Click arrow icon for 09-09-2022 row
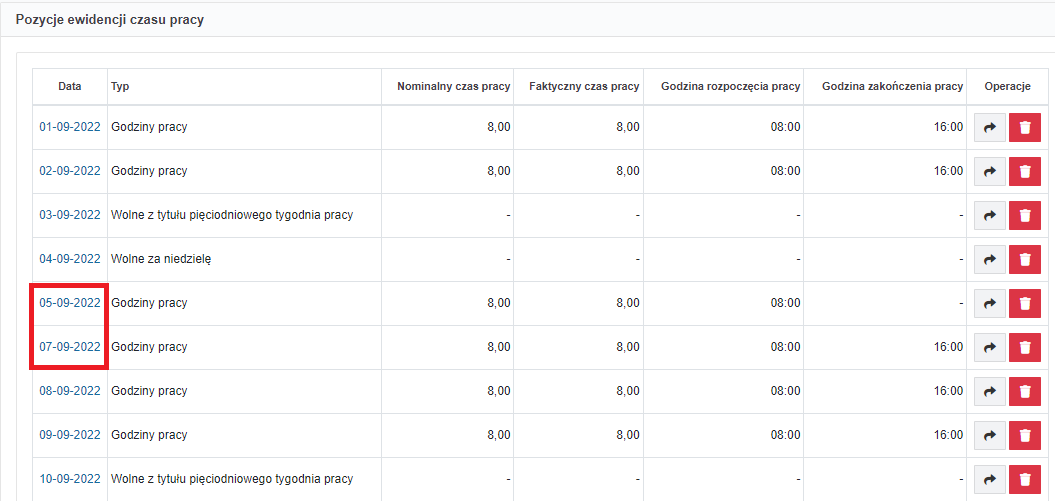The image size is (1055, 503). [990, 435]
